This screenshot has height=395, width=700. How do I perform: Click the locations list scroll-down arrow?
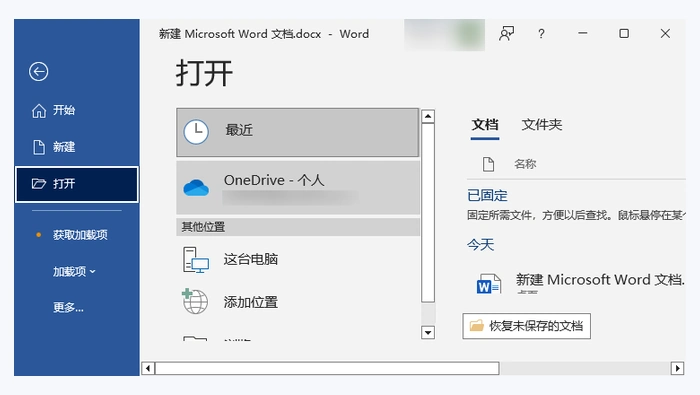pos(428,333)
